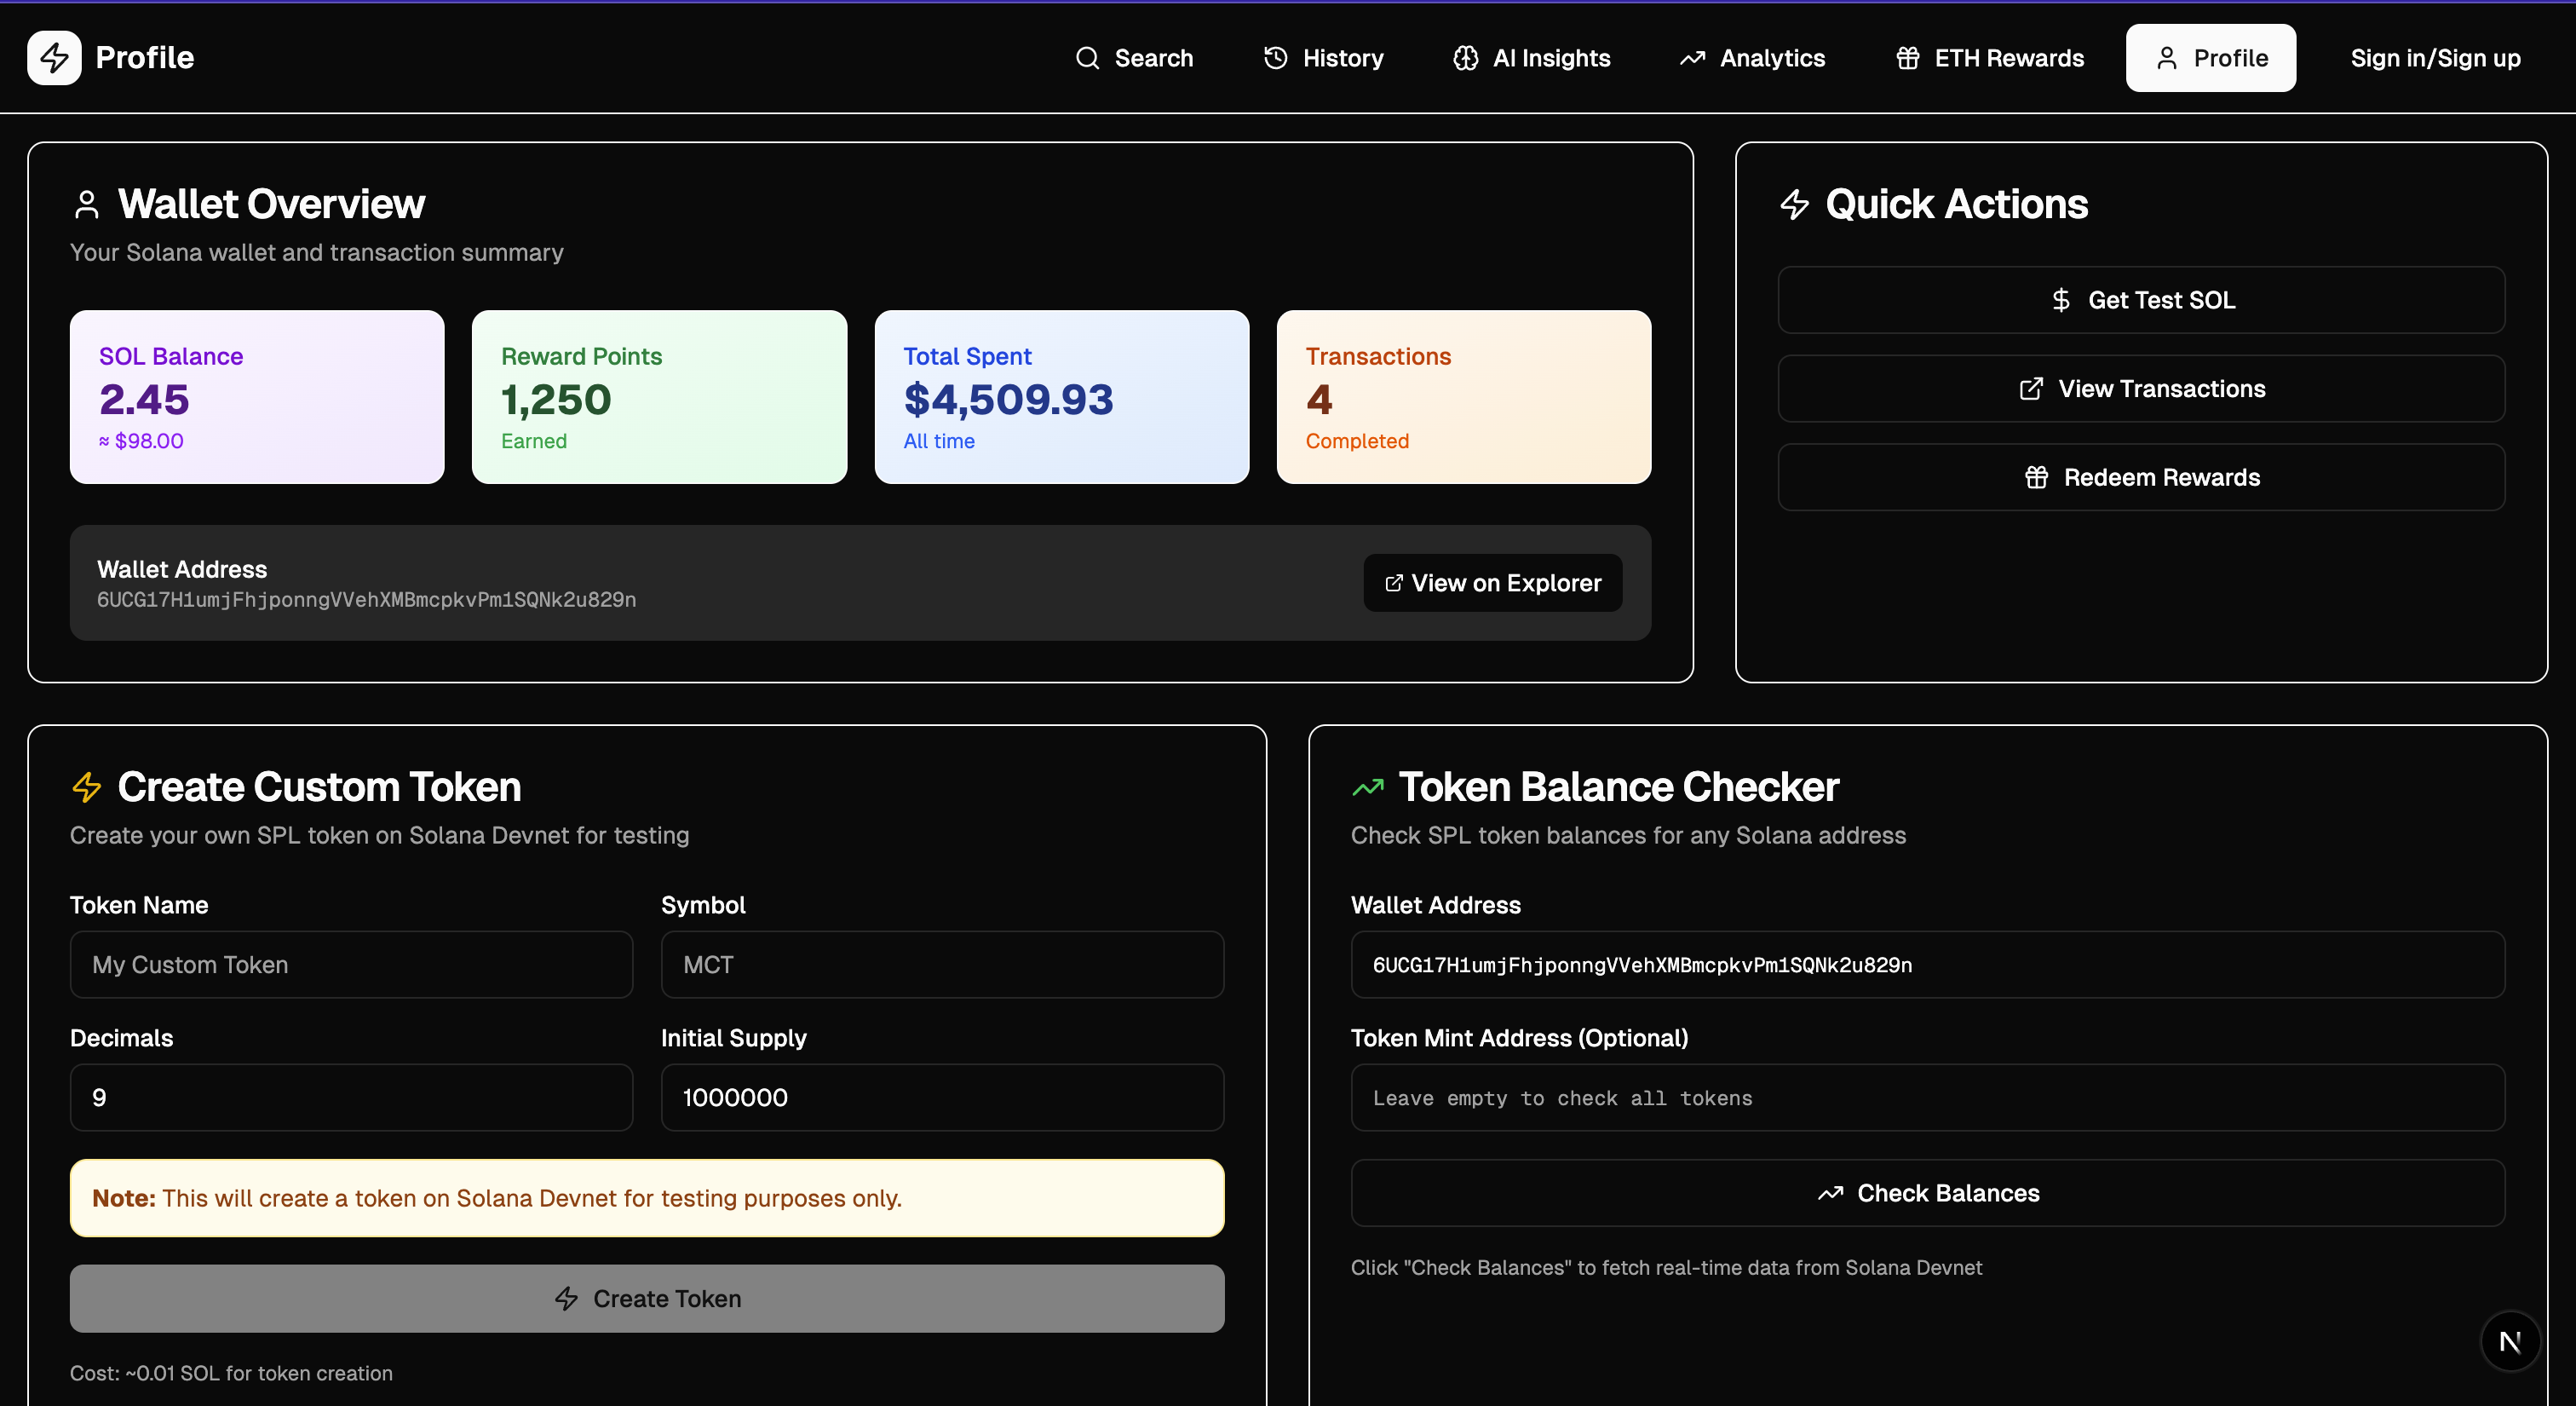Click the Next.js N badge icon

point(2509,1341)
